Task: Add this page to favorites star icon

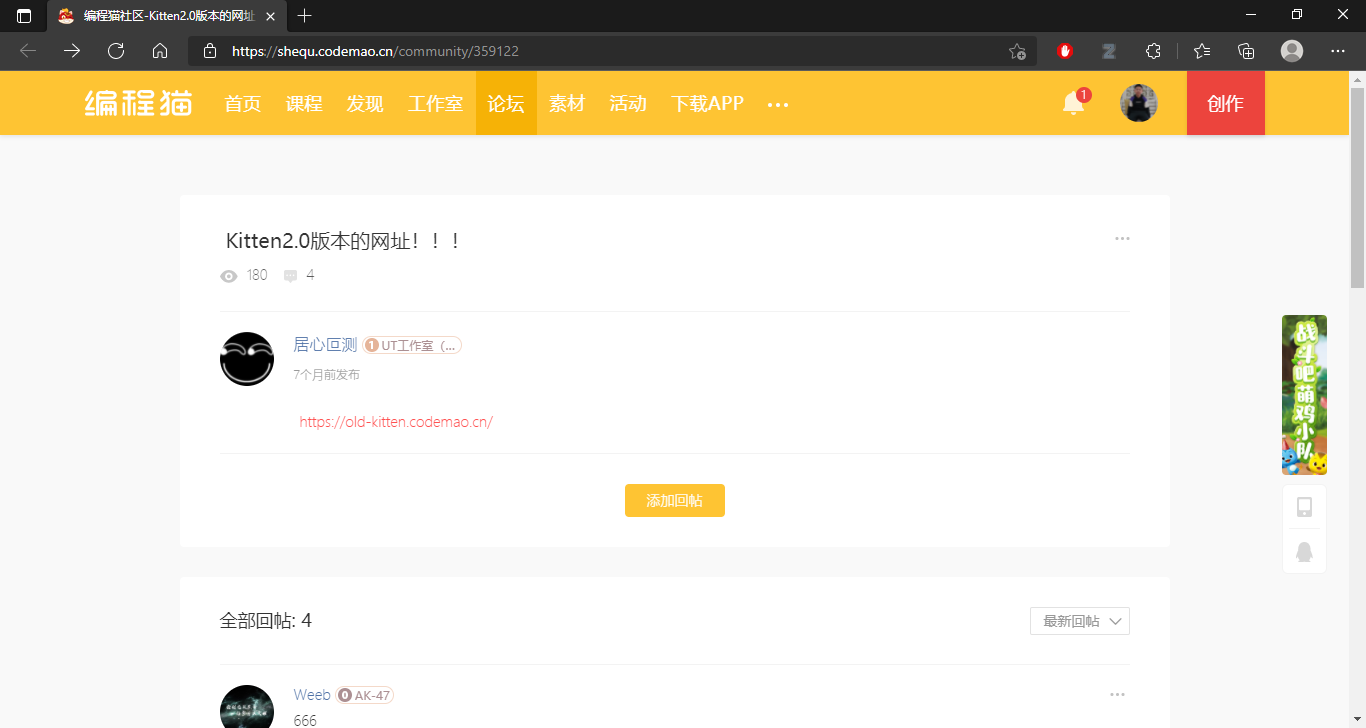Action: [1017, 51]
